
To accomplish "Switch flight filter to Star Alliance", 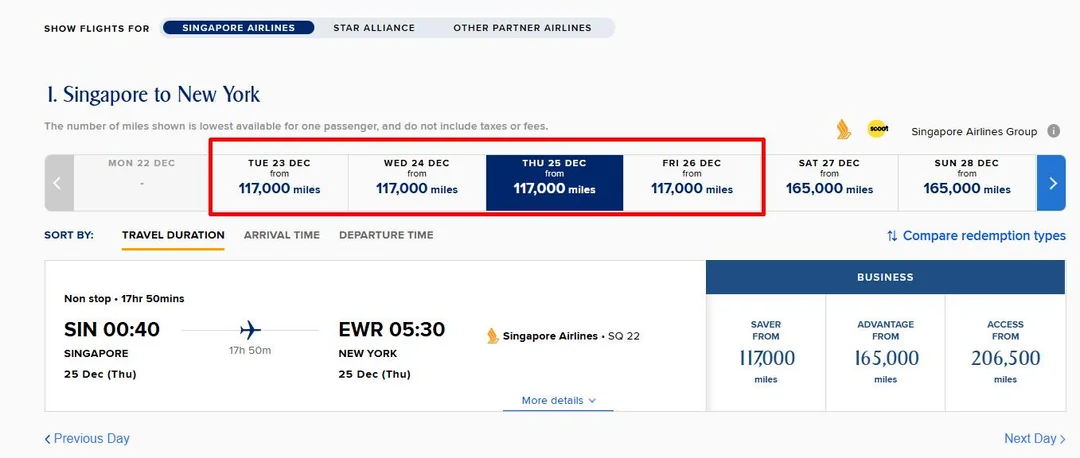I will pos(374,28).
